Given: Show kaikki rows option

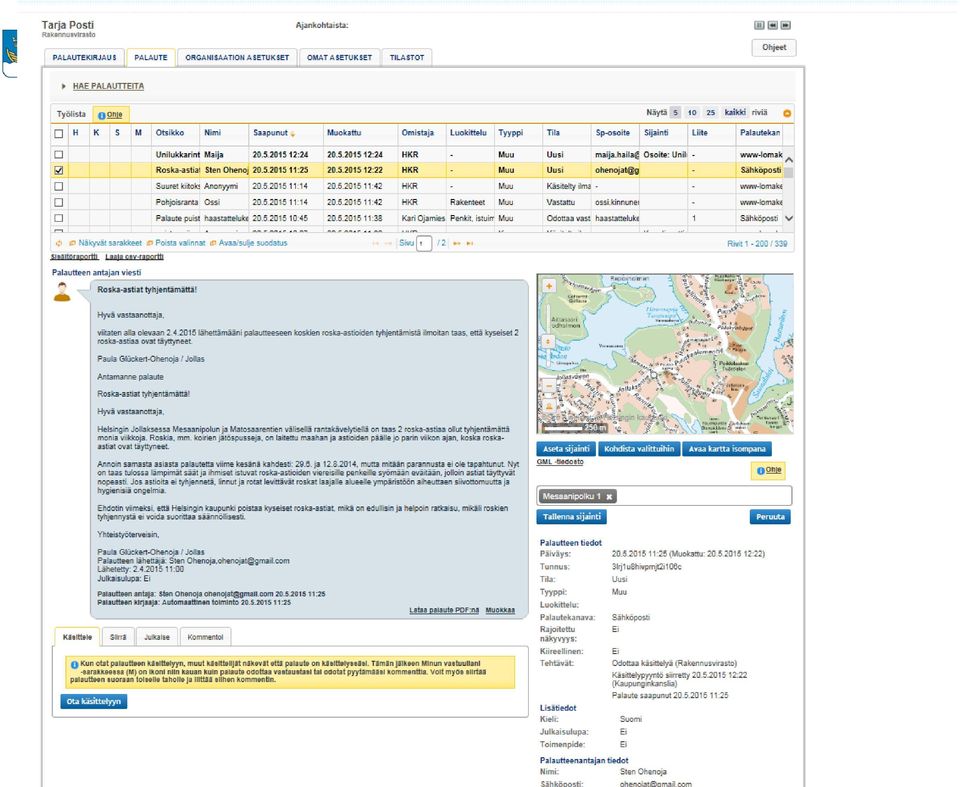Looking at the screenshot, I should click(735, 113).
